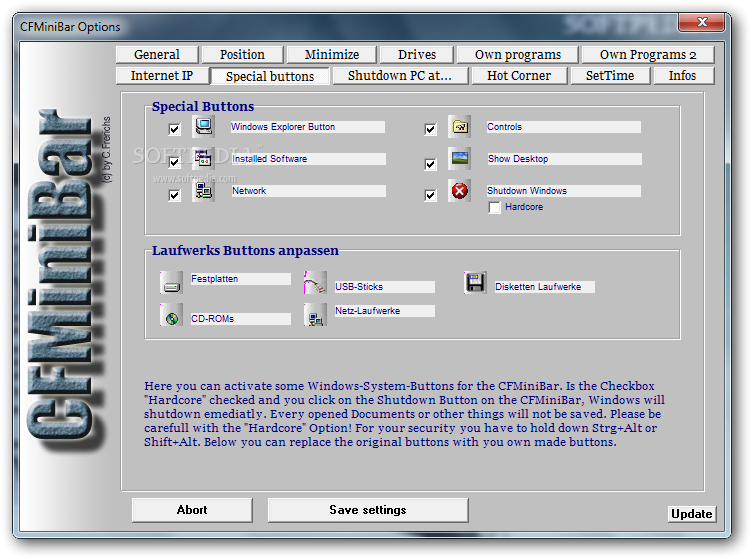This screenshot has height=559, width=752.
Task: Toggle the Controls checkbox
Action: coord(431,129)
